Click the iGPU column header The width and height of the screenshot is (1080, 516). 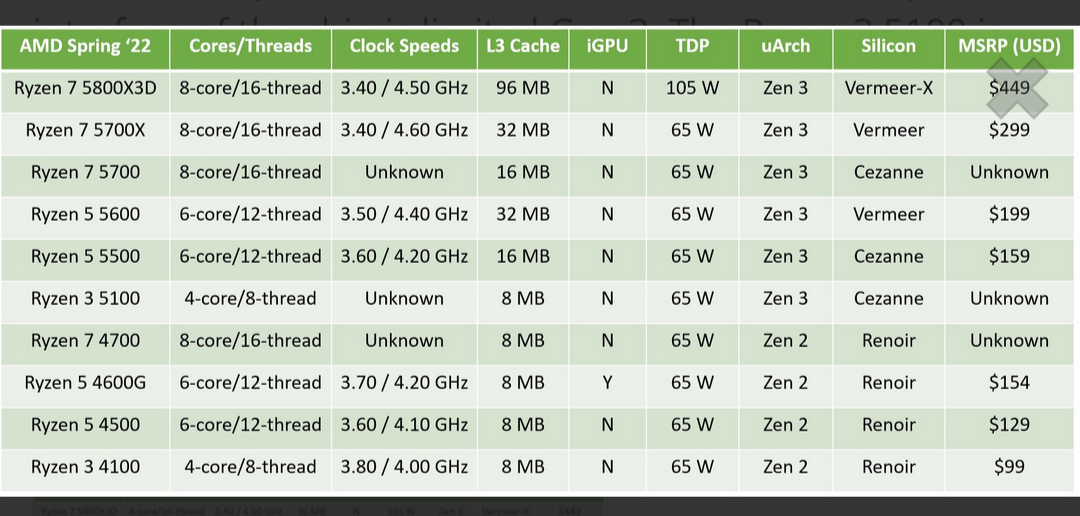pyautogui.click(x=607, y=46)
